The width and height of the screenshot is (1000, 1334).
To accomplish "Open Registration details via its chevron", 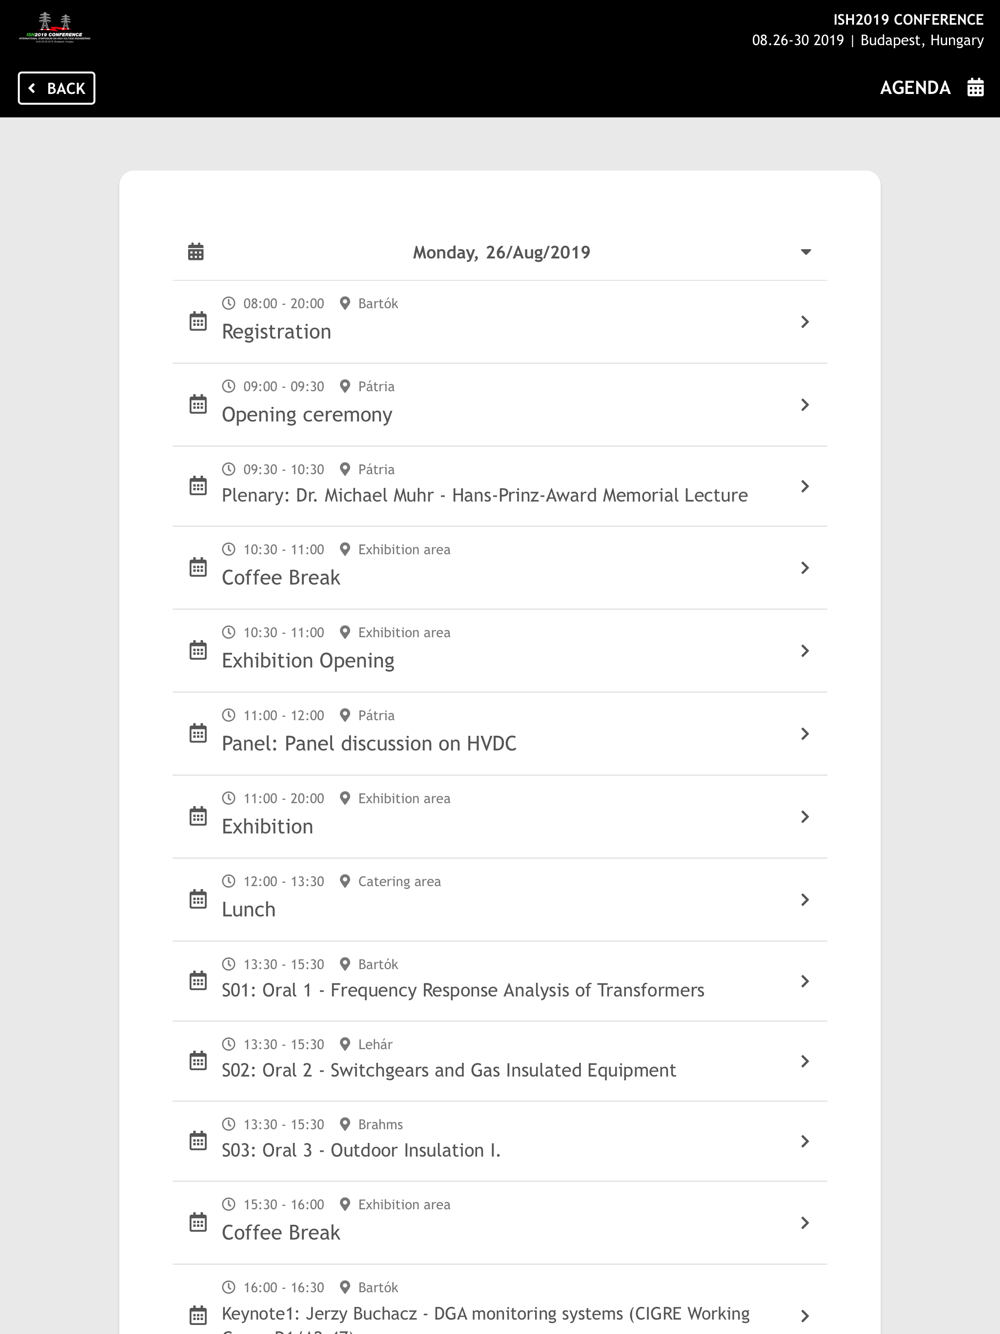I will [805, 322].
